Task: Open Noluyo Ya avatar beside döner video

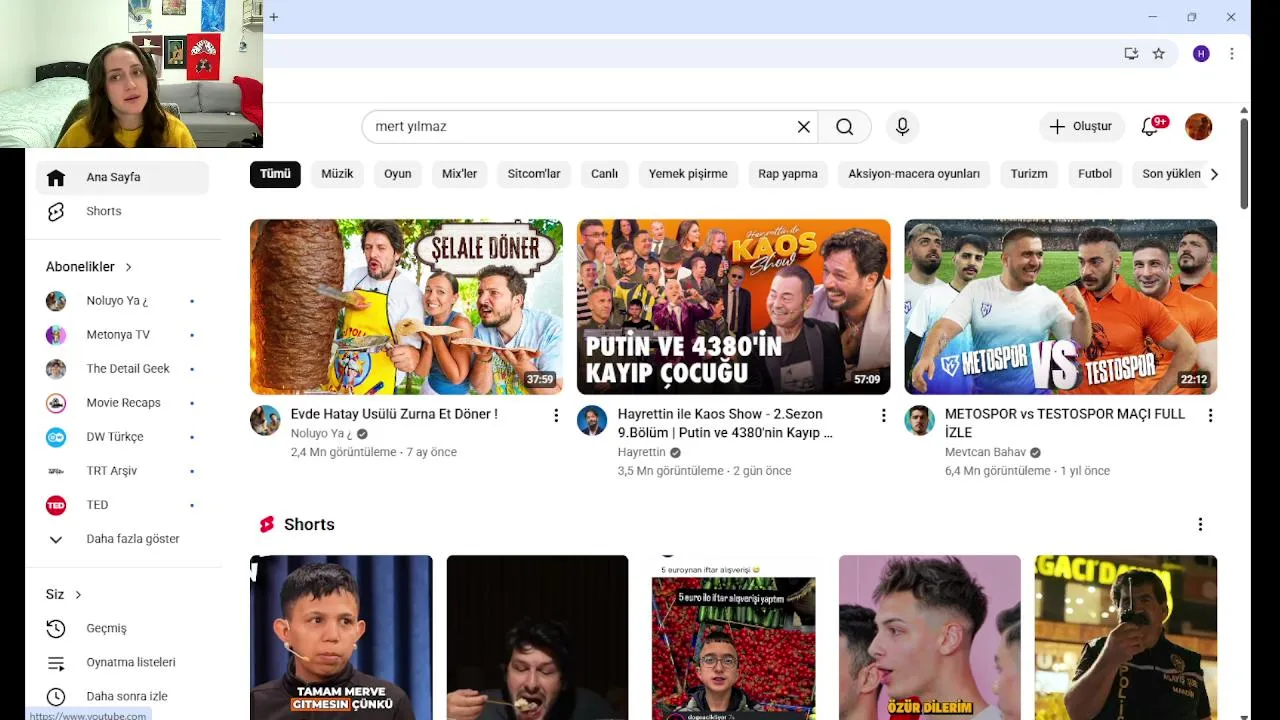Action: click(x=265, y=421)
